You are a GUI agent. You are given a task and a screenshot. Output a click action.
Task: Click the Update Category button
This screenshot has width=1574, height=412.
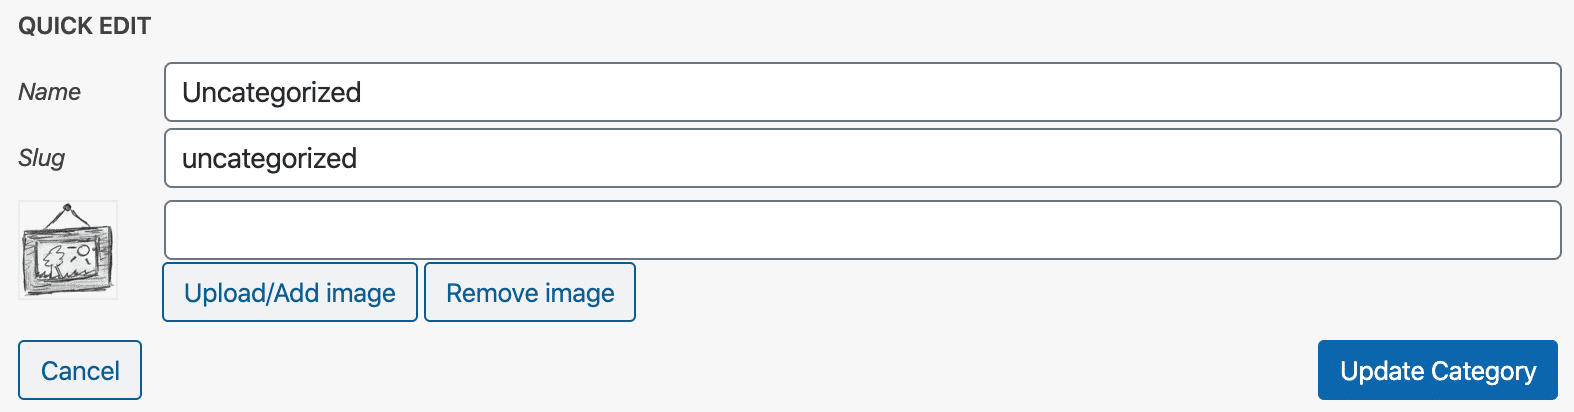pyautogui.click(x=1437, y=370)
